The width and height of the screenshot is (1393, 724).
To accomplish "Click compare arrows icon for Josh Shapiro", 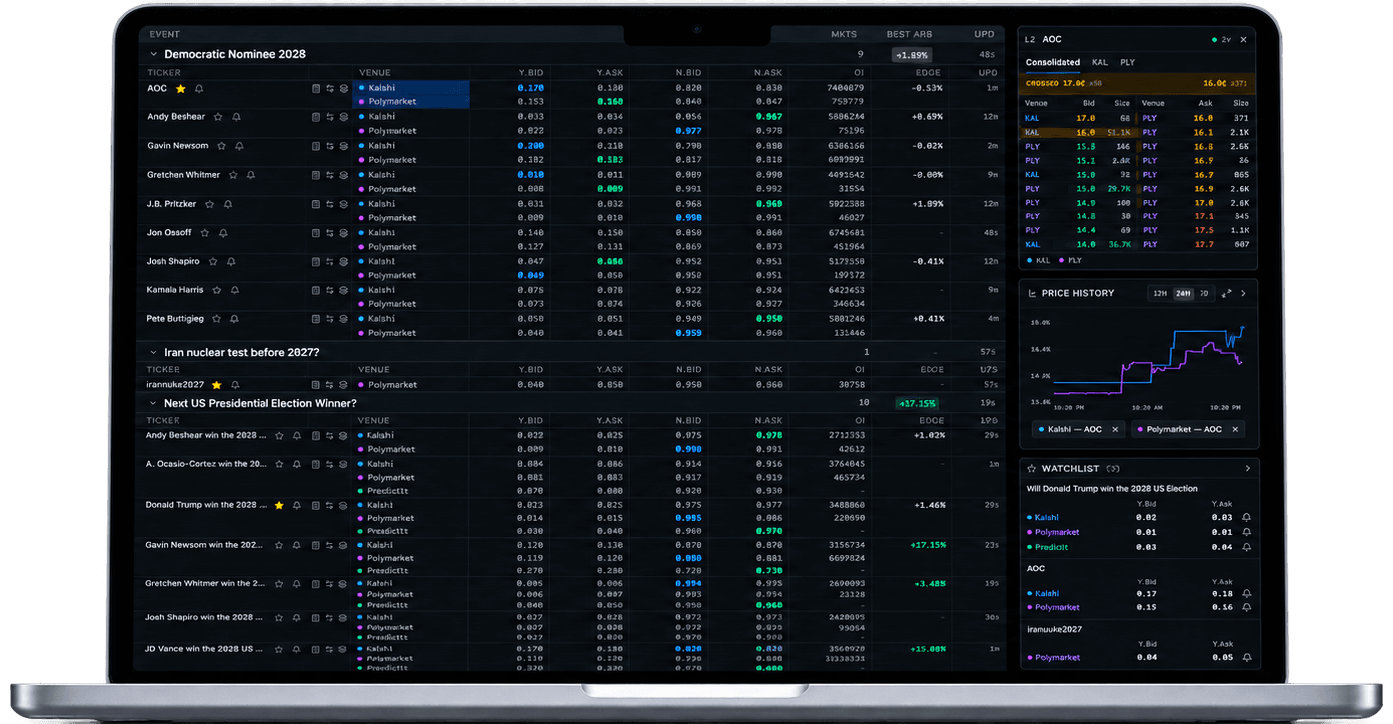I will click(329, 262).
